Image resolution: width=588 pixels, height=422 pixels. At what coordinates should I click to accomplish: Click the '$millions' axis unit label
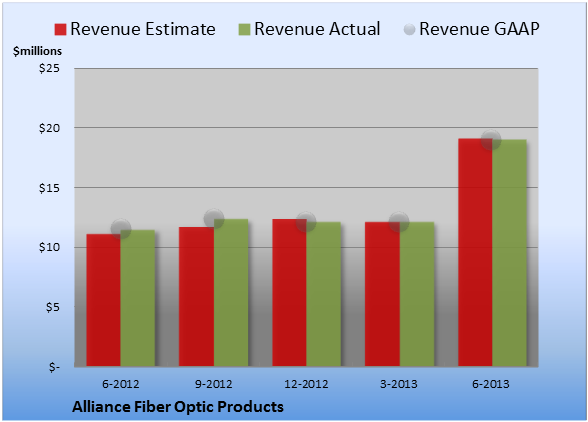[37, 51]
